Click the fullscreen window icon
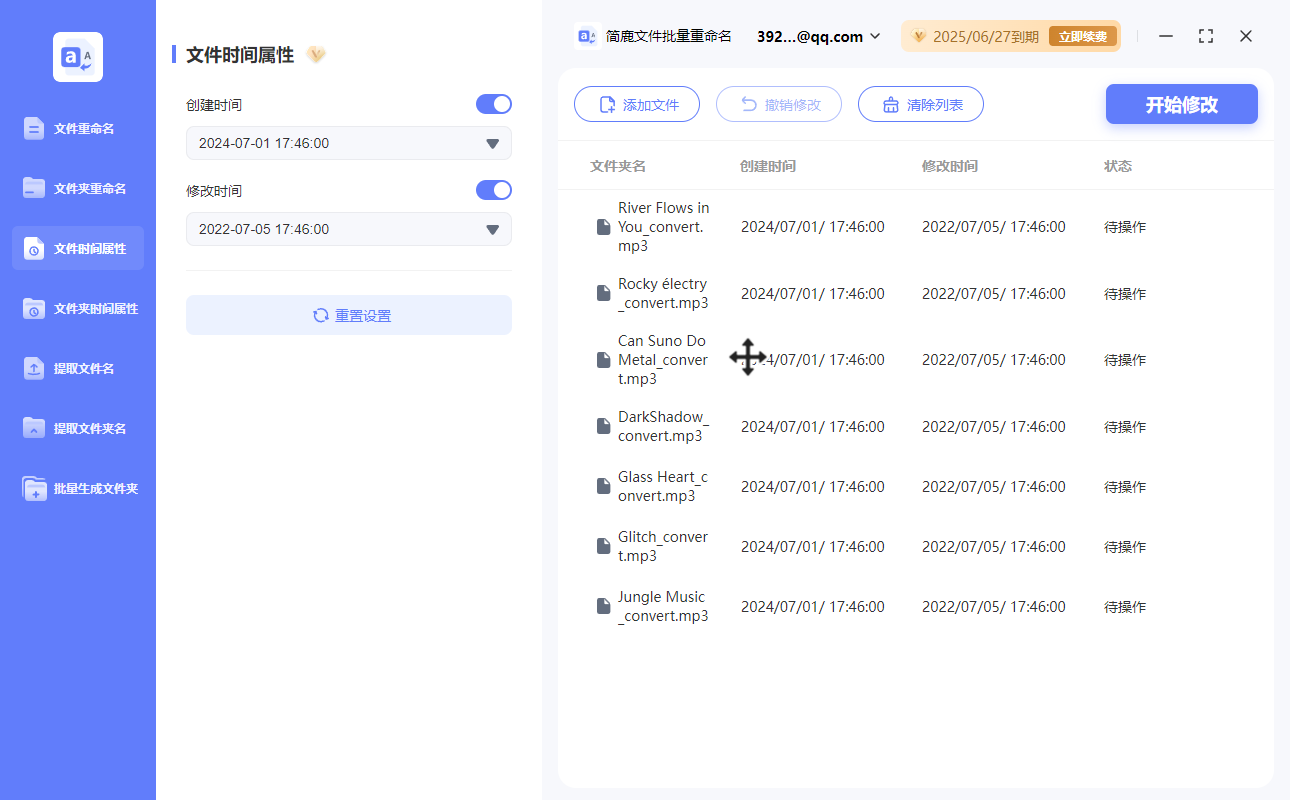The height and width of the screenshot is (800, 1290). pyautogui.click(x=1206, y=36)
